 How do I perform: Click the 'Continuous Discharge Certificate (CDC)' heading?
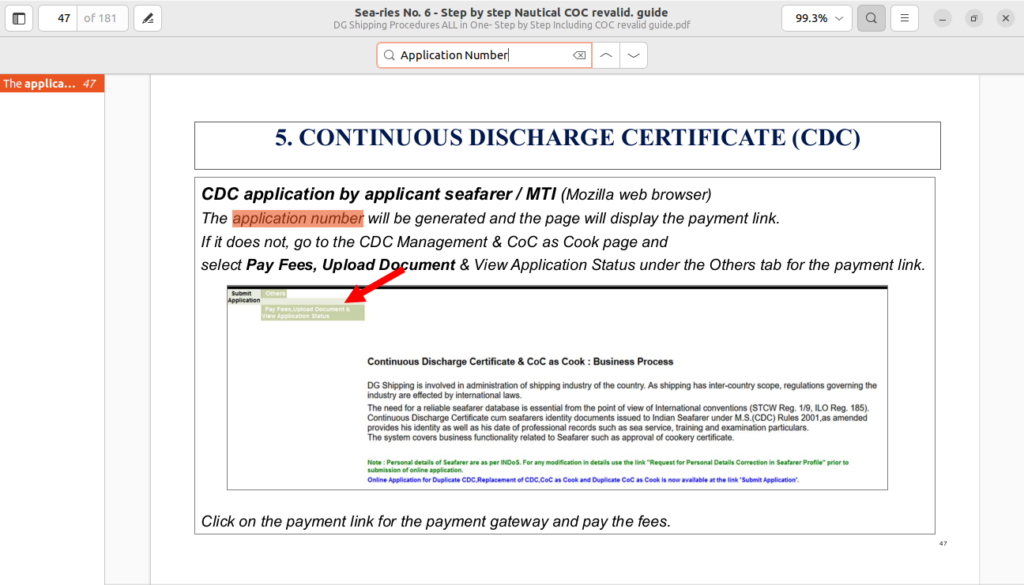pyautogui.click(x=566, y=138)
